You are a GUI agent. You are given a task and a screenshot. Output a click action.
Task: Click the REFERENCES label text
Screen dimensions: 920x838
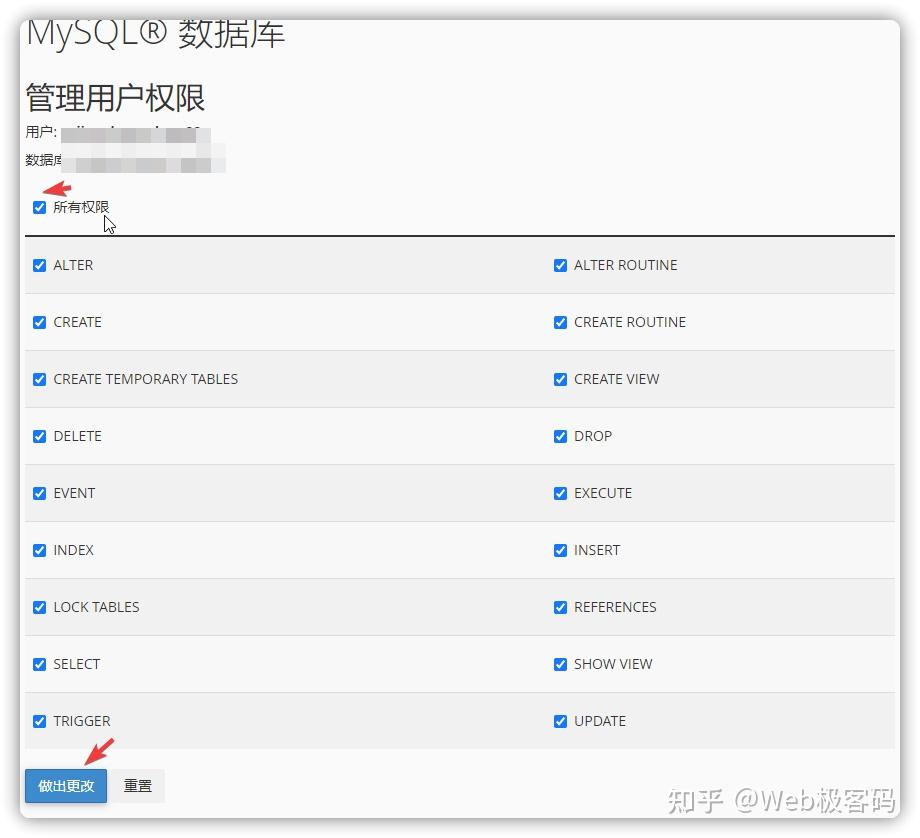[x=615, y=607]
